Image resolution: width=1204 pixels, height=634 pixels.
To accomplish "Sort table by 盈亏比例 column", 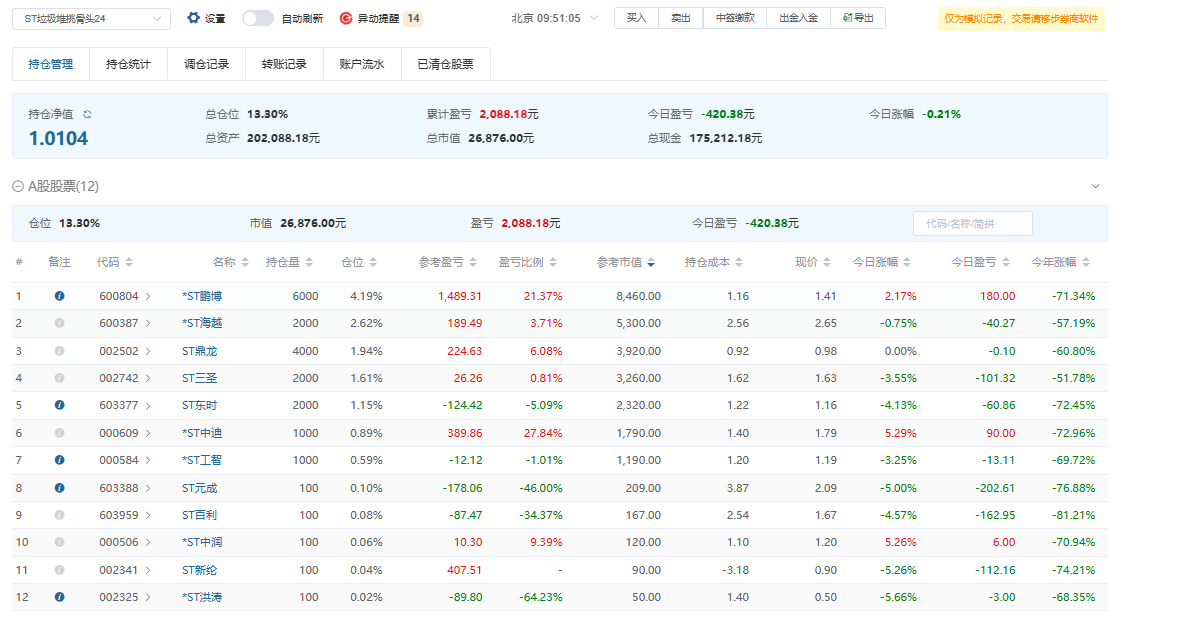I will coord(526,262).
